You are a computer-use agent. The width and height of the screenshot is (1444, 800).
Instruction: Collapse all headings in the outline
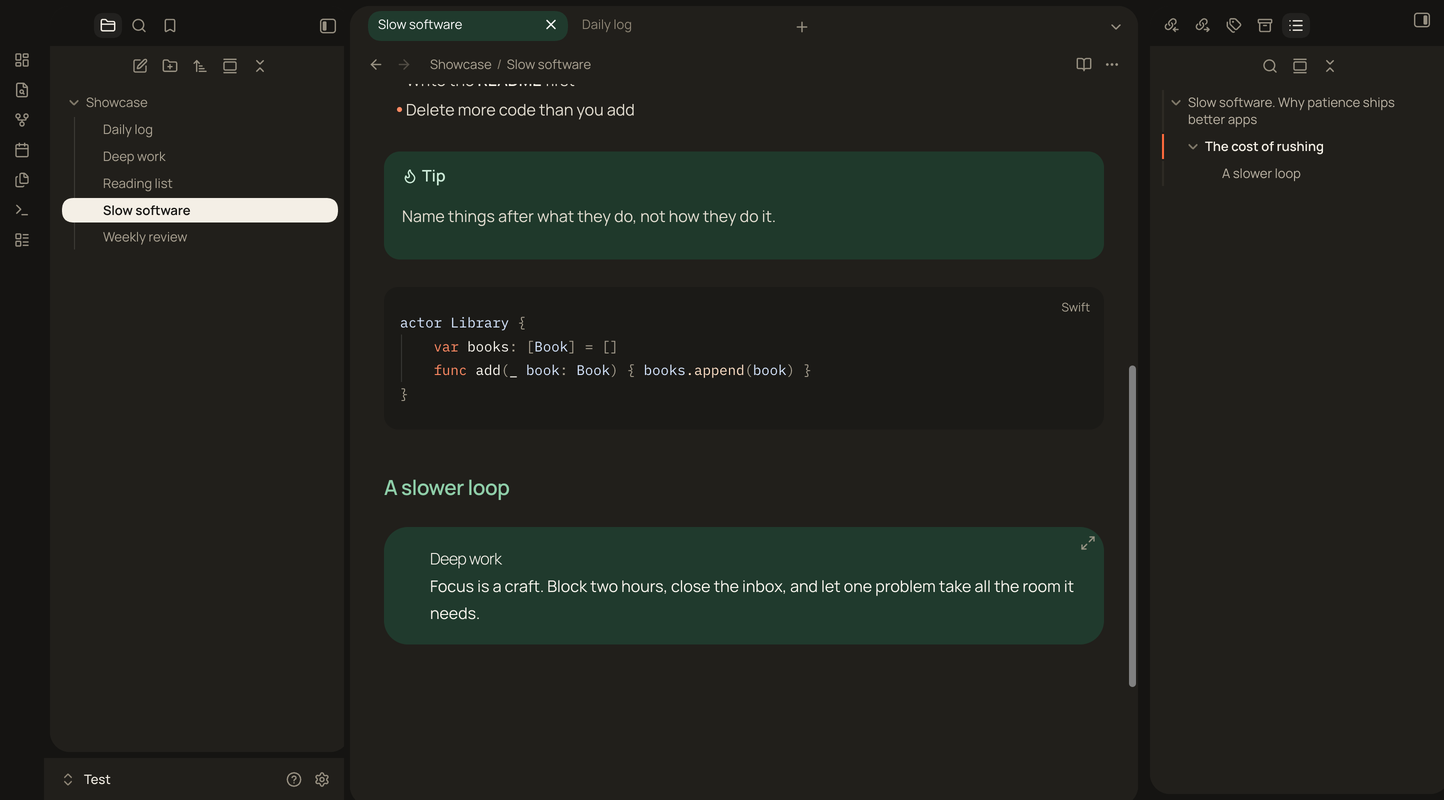click(x=1330, y=66)
